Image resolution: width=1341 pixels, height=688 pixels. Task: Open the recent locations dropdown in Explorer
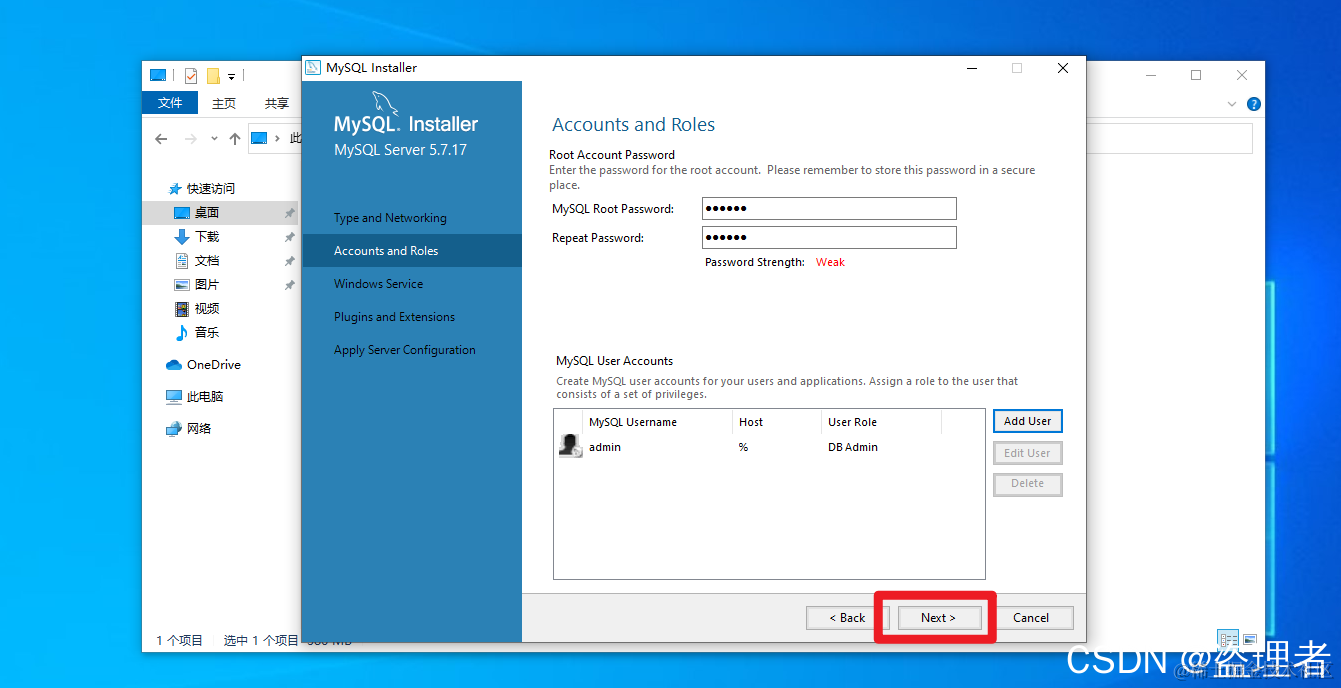(214, 139)
